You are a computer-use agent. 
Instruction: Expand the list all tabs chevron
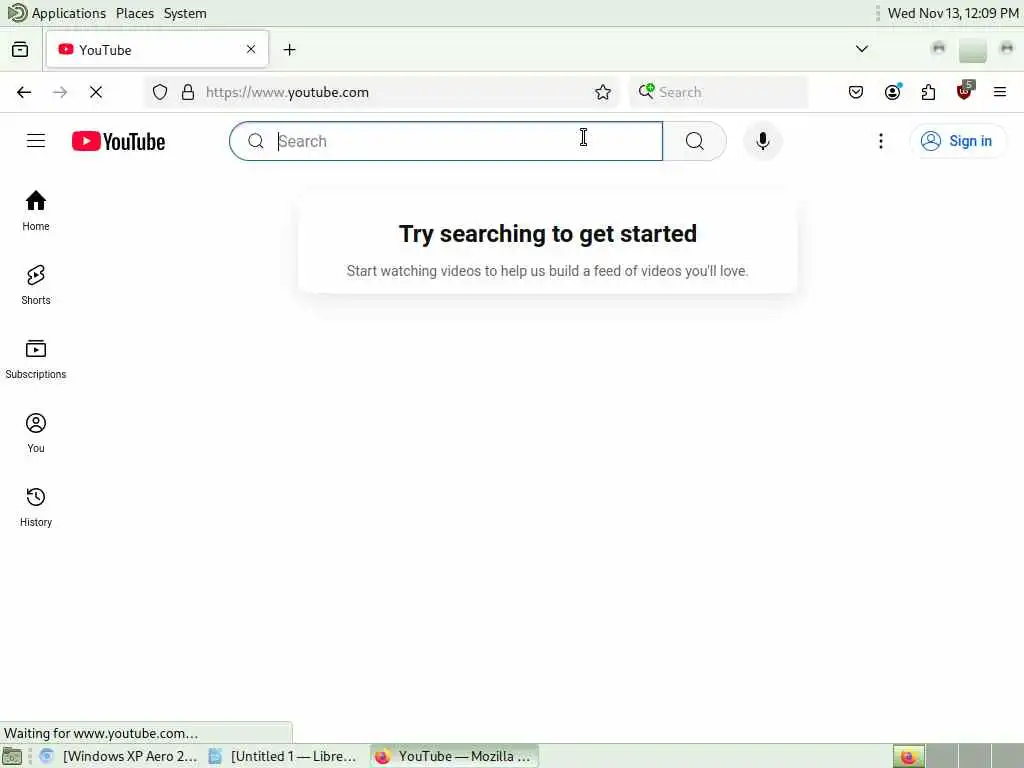(x=862, y=49)
